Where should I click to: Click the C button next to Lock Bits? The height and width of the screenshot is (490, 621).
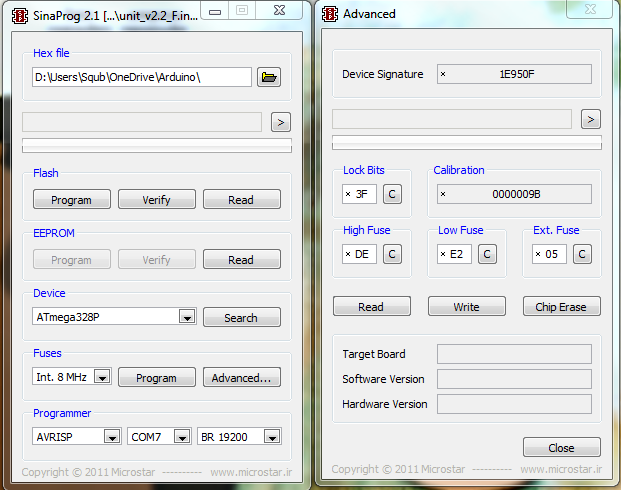(x=393, y=194)
